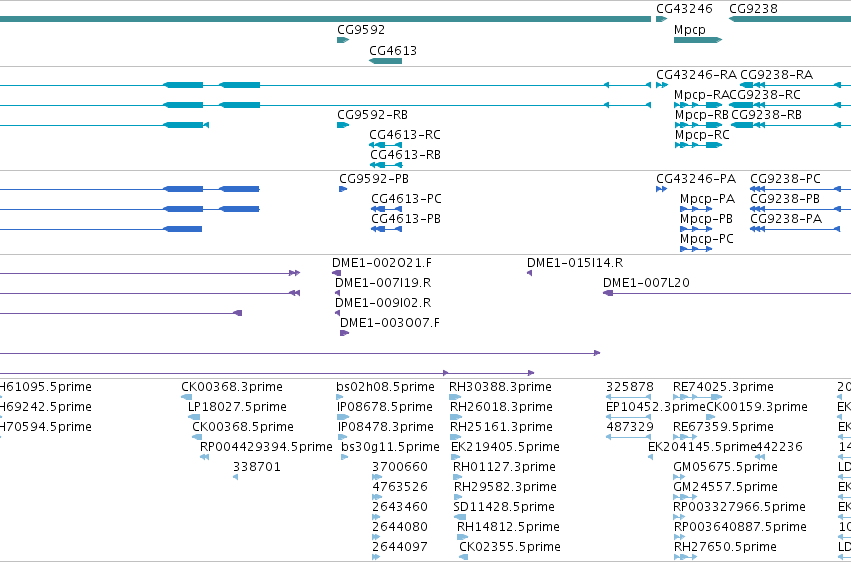Select EST RP004429394.5prime
851x562 pixels.
pos(205,457)
